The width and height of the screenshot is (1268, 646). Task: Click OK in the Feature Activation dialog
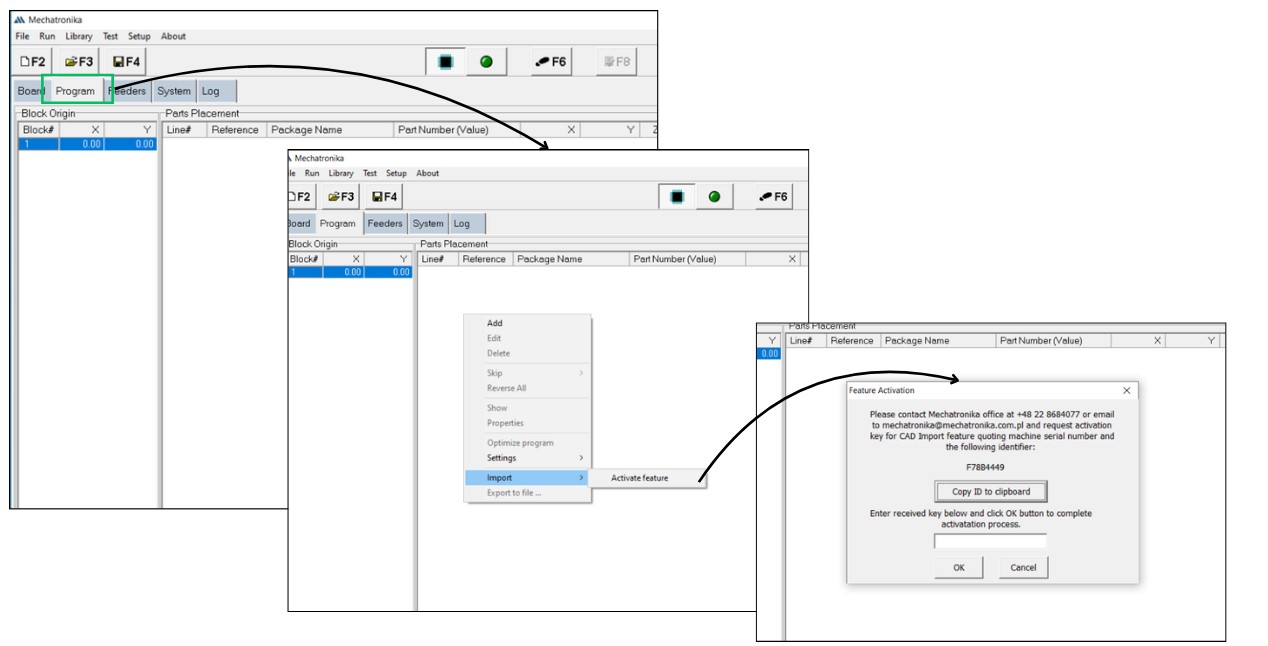pos(959,567)
